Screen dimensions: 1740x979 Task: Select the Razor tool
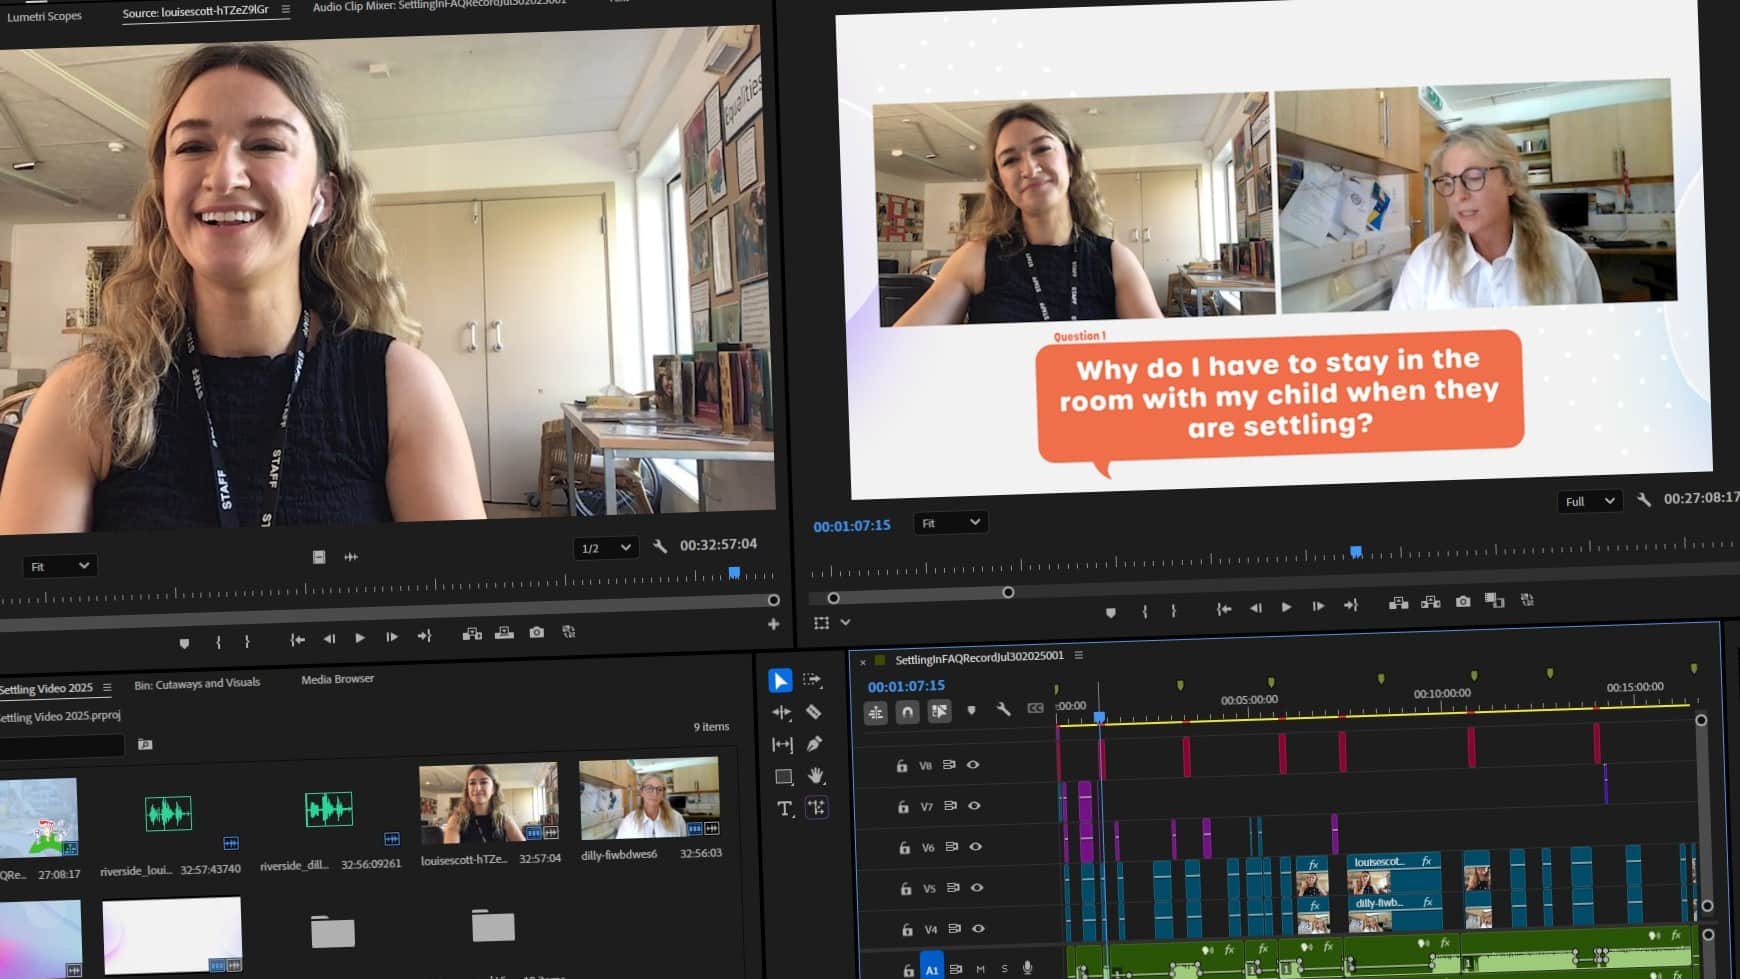pyautogui.click(x=814, y=712)
